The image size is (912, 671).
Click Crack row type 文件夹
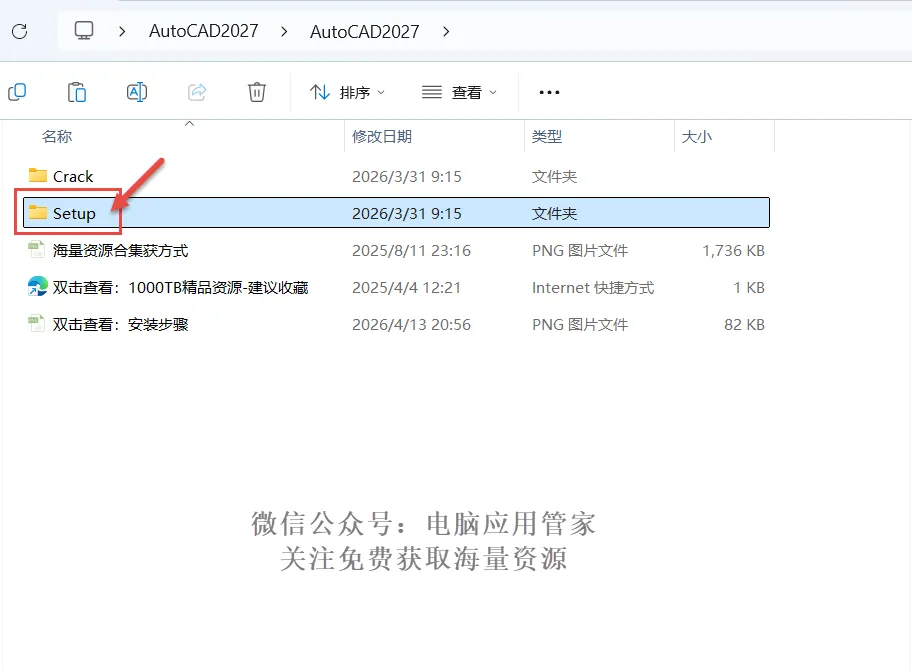click(x=554, y=176)
